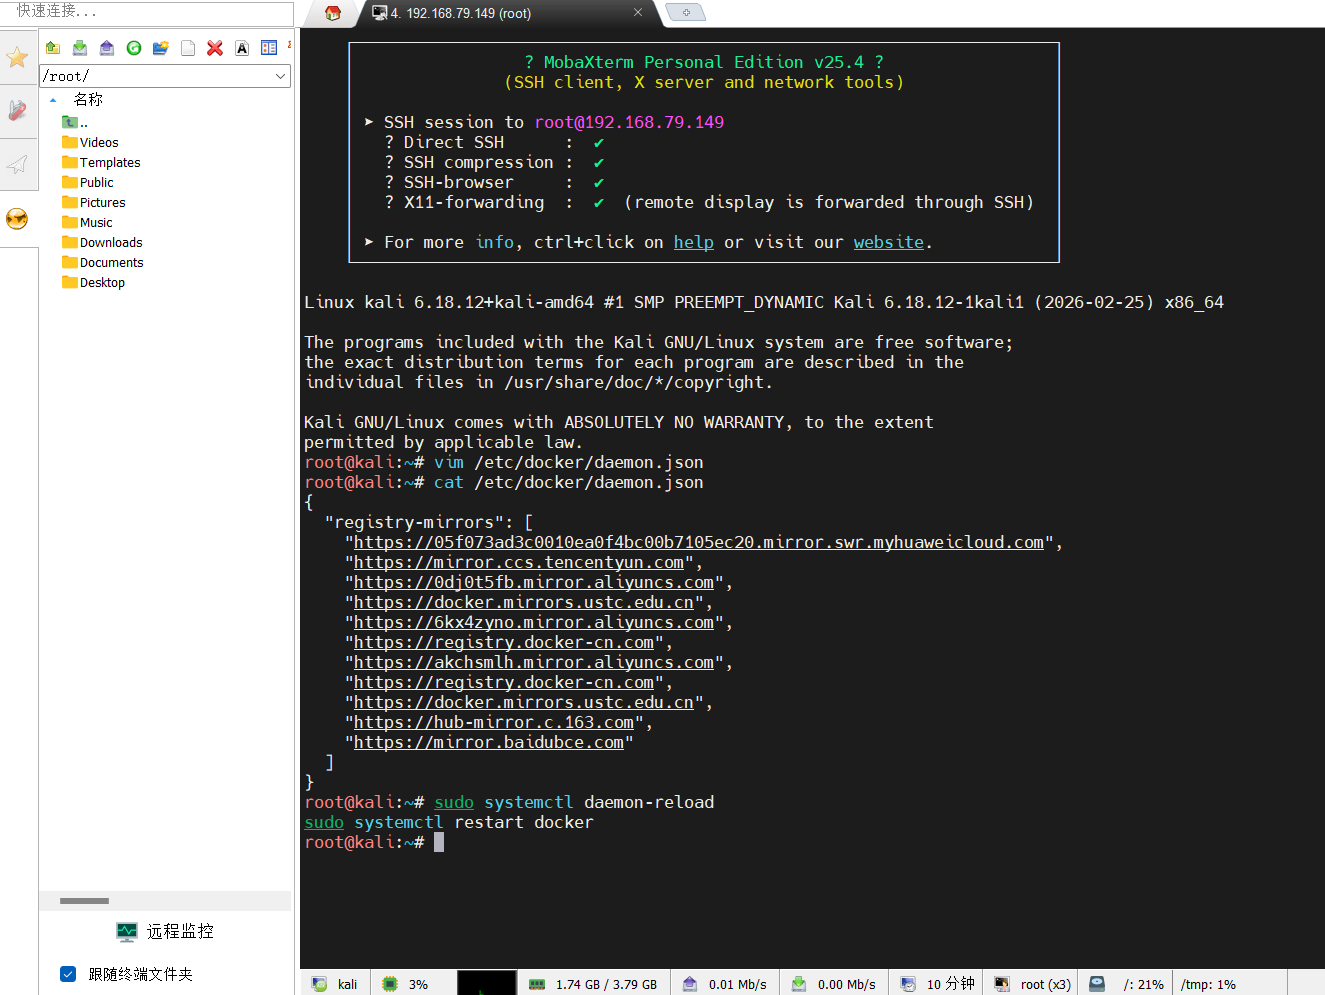Click the remote monitoring label

[180, 932]
